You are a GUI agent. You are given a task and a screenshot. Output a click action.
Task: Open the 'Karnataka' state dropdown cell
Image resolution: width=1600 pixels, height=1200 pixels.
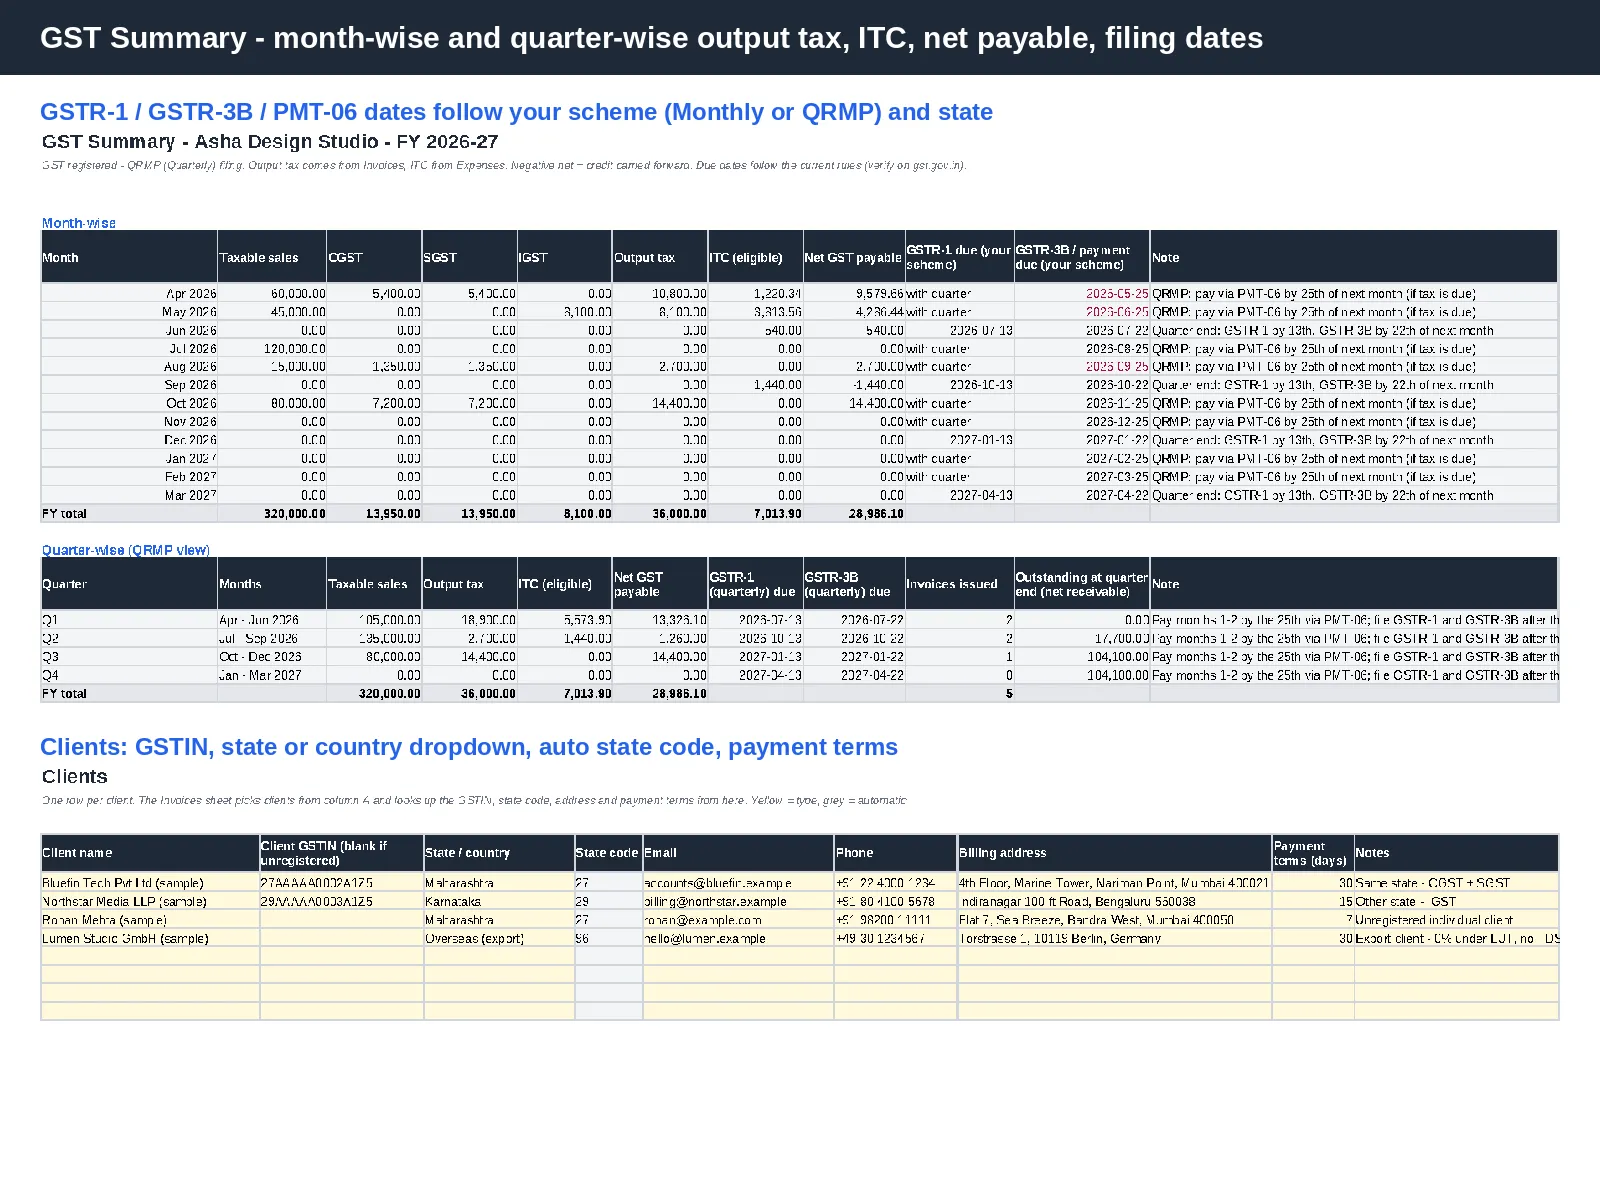[499, 901]
